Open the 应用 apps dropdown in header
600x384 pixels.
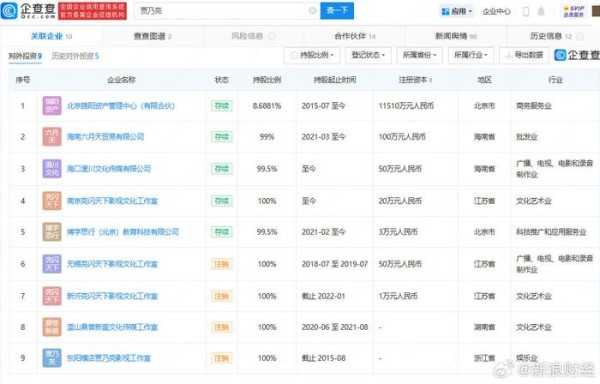457,11
